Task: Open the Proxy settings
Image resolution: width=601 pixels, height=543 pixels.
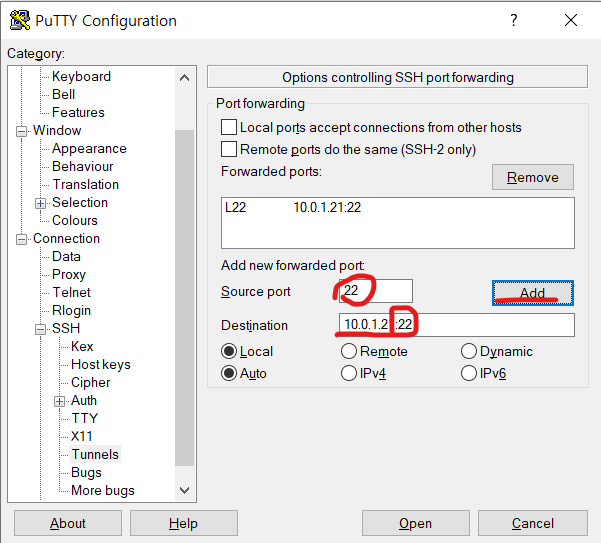Action: pyautogui.click(x=69, y=274)
